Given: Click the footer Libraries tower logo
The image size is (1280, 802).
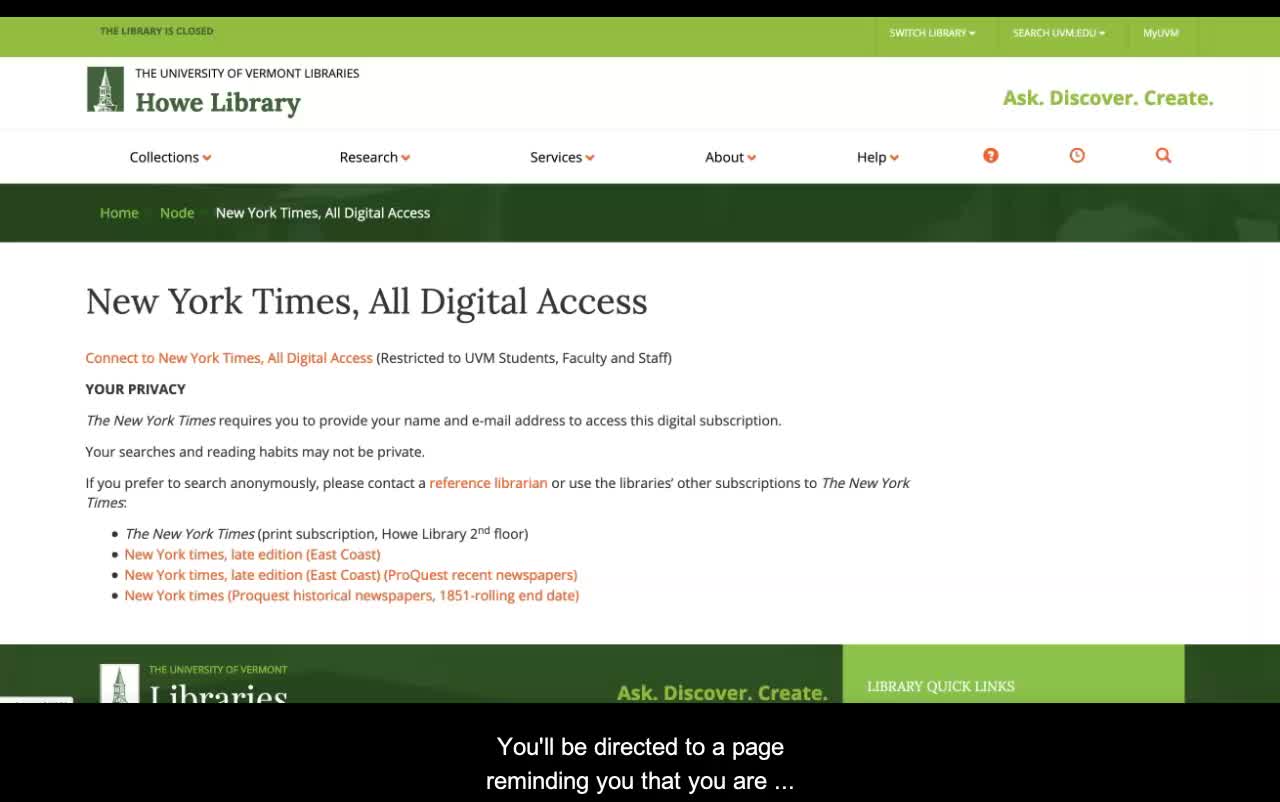Looking at the screenshot, I should (x=120, y=683).
